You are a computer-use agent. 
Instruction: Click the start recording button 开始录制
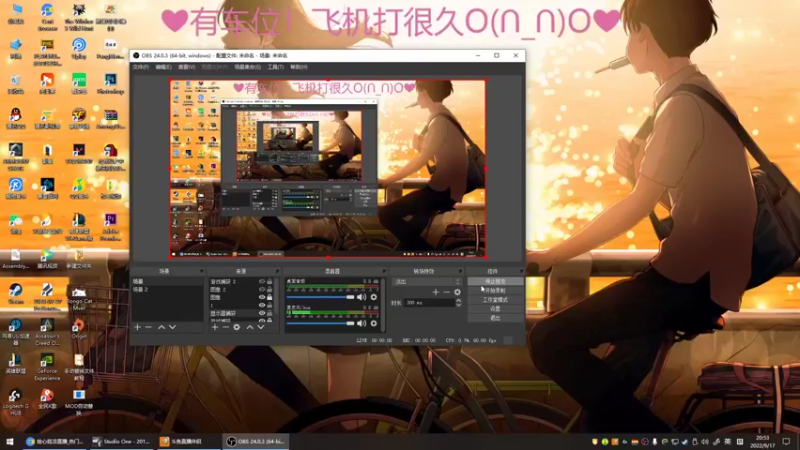[495, 290]
